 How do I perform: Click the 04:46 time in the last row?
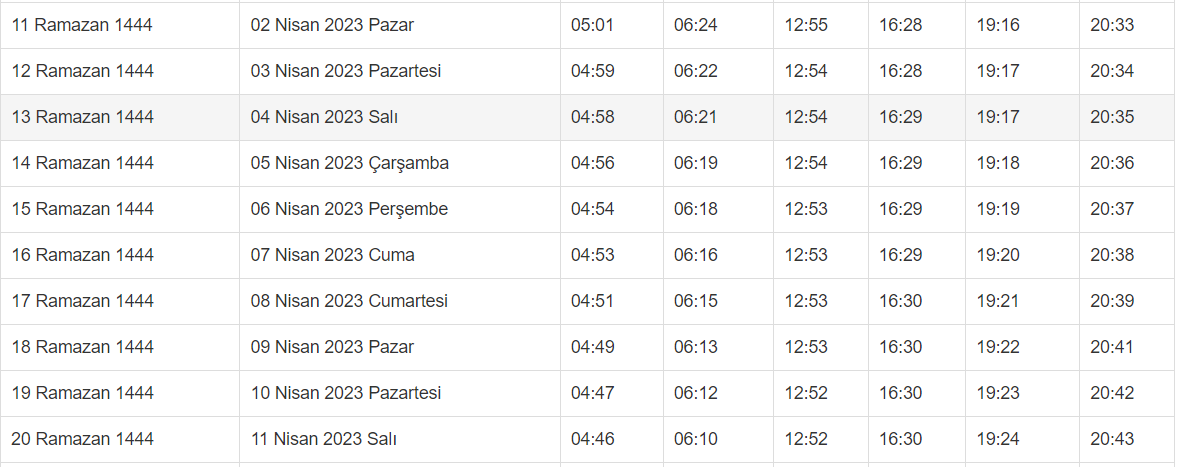[592, 439]
